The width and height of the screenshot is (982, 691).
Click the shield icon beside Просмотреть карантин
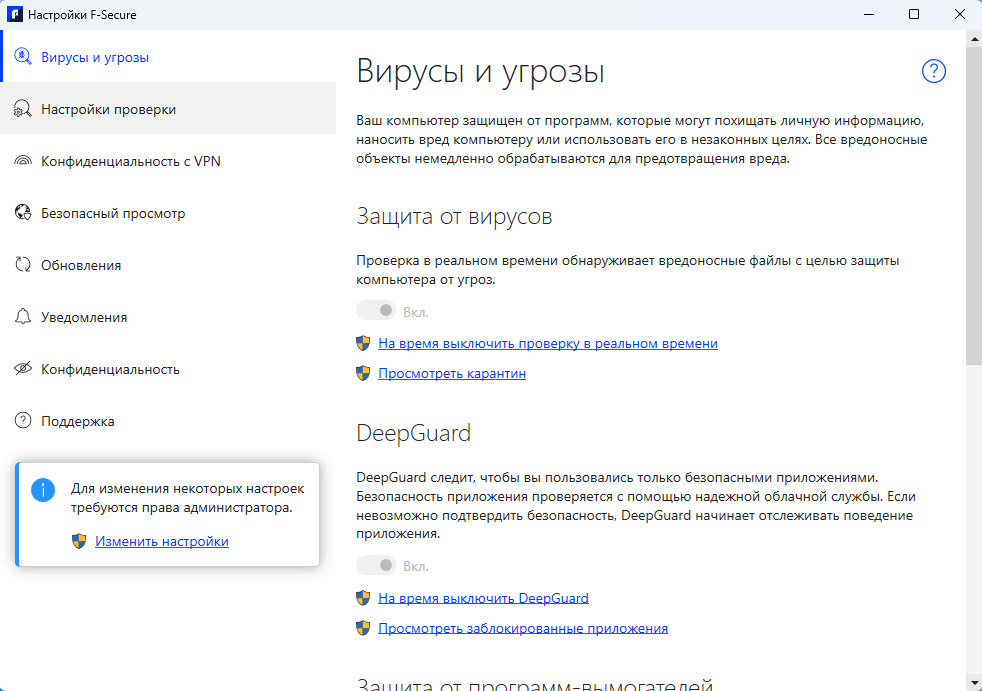363,373
